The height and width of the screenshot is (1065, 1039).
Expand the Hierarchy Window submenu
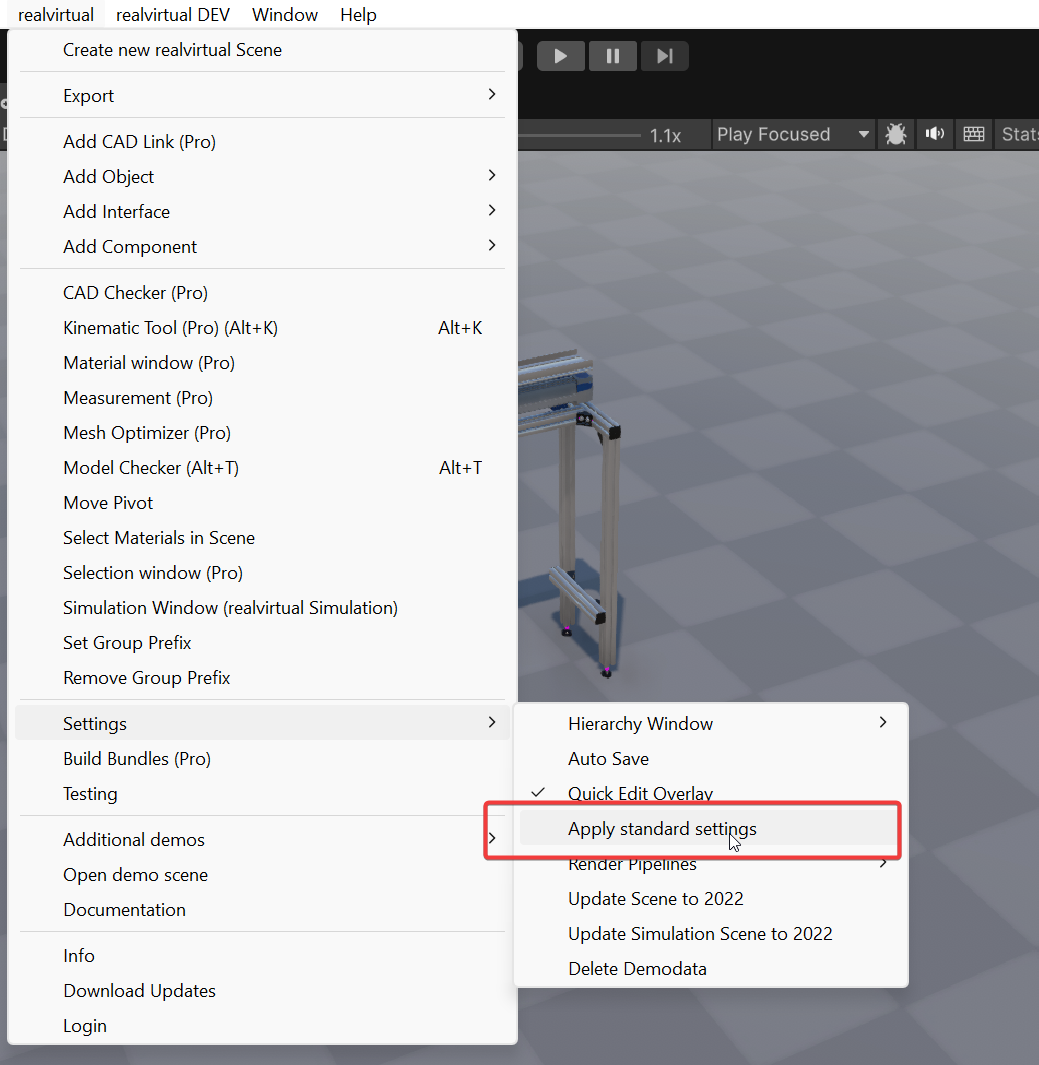(x=710, y=723)
